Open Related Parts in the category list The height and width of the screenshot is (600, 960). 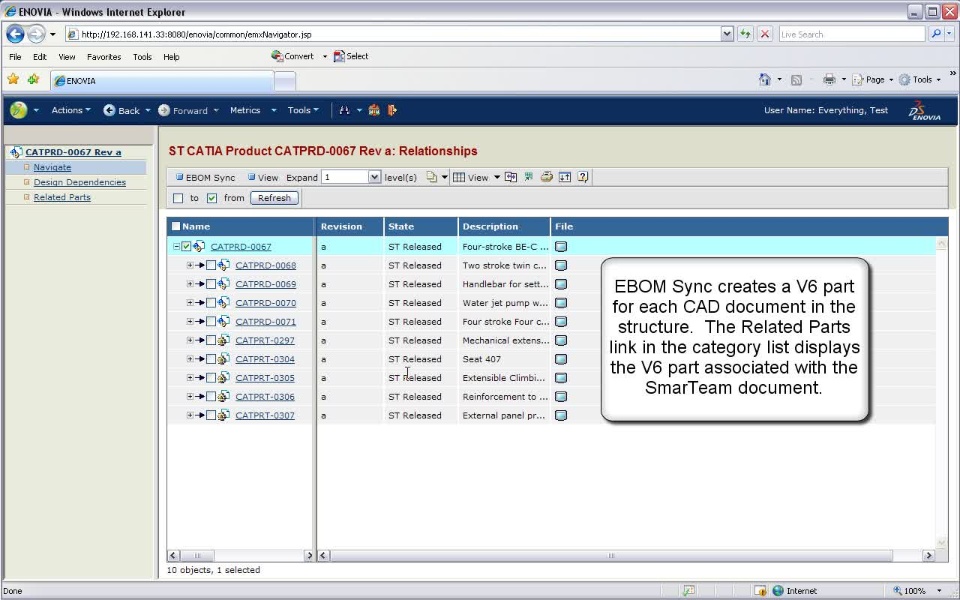[62, 197]
